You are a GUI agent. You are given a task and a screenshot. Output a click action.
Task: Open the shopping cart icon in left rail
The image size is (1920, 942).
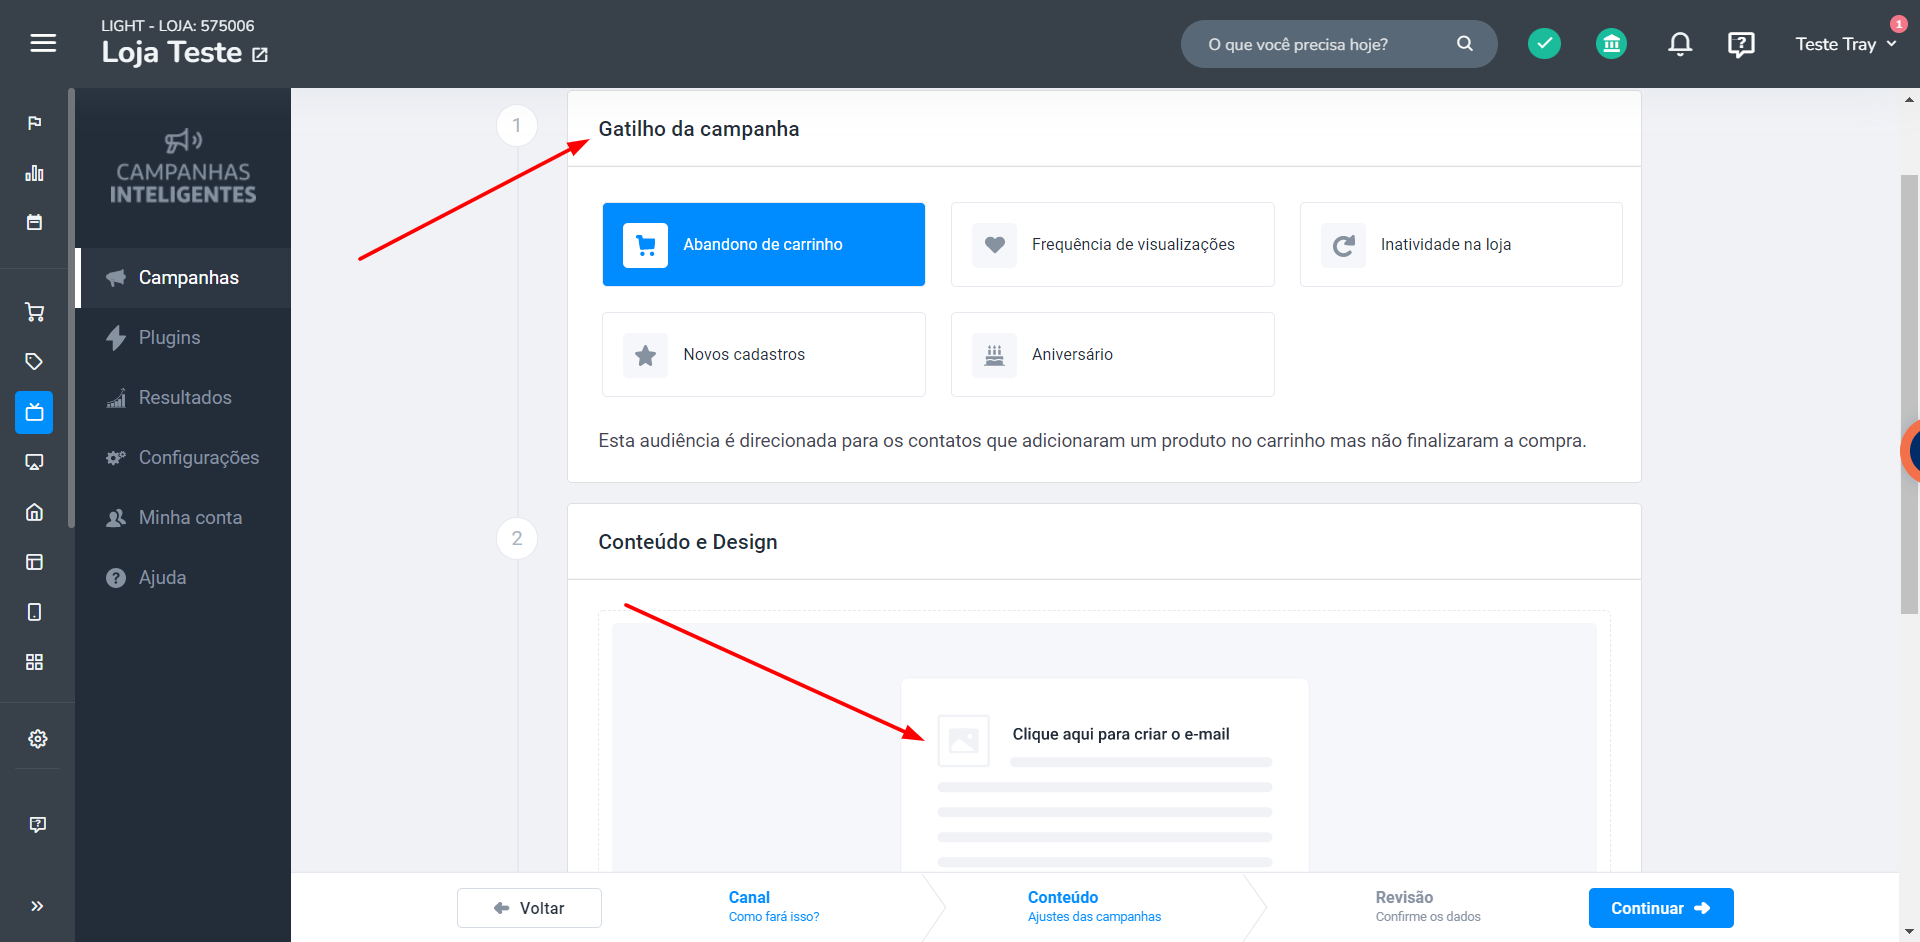point(35,312)
